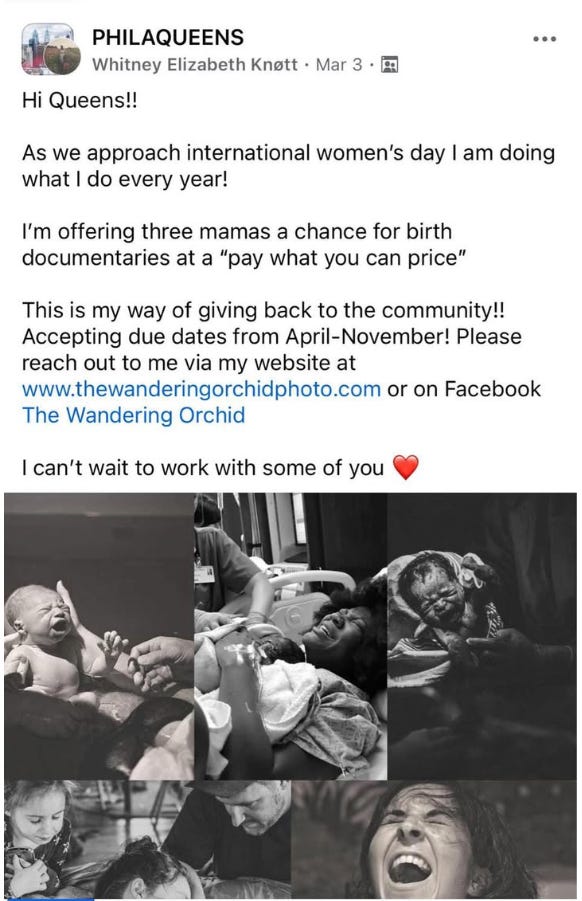Screen dimensions: 582x901
Task: Click the "Hi Queens!!" greeting text
Action: [x=80, y=100]
